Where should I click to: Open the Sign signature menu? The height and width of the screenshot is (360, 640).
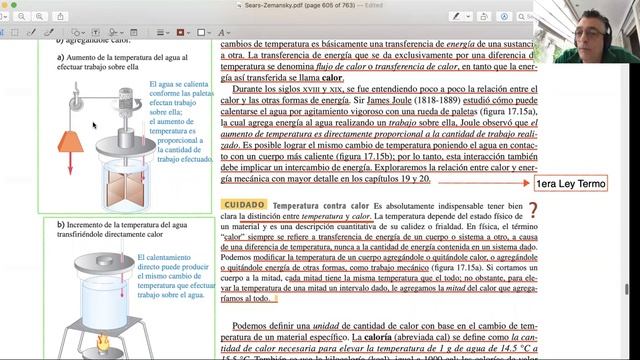pos(116,32)
